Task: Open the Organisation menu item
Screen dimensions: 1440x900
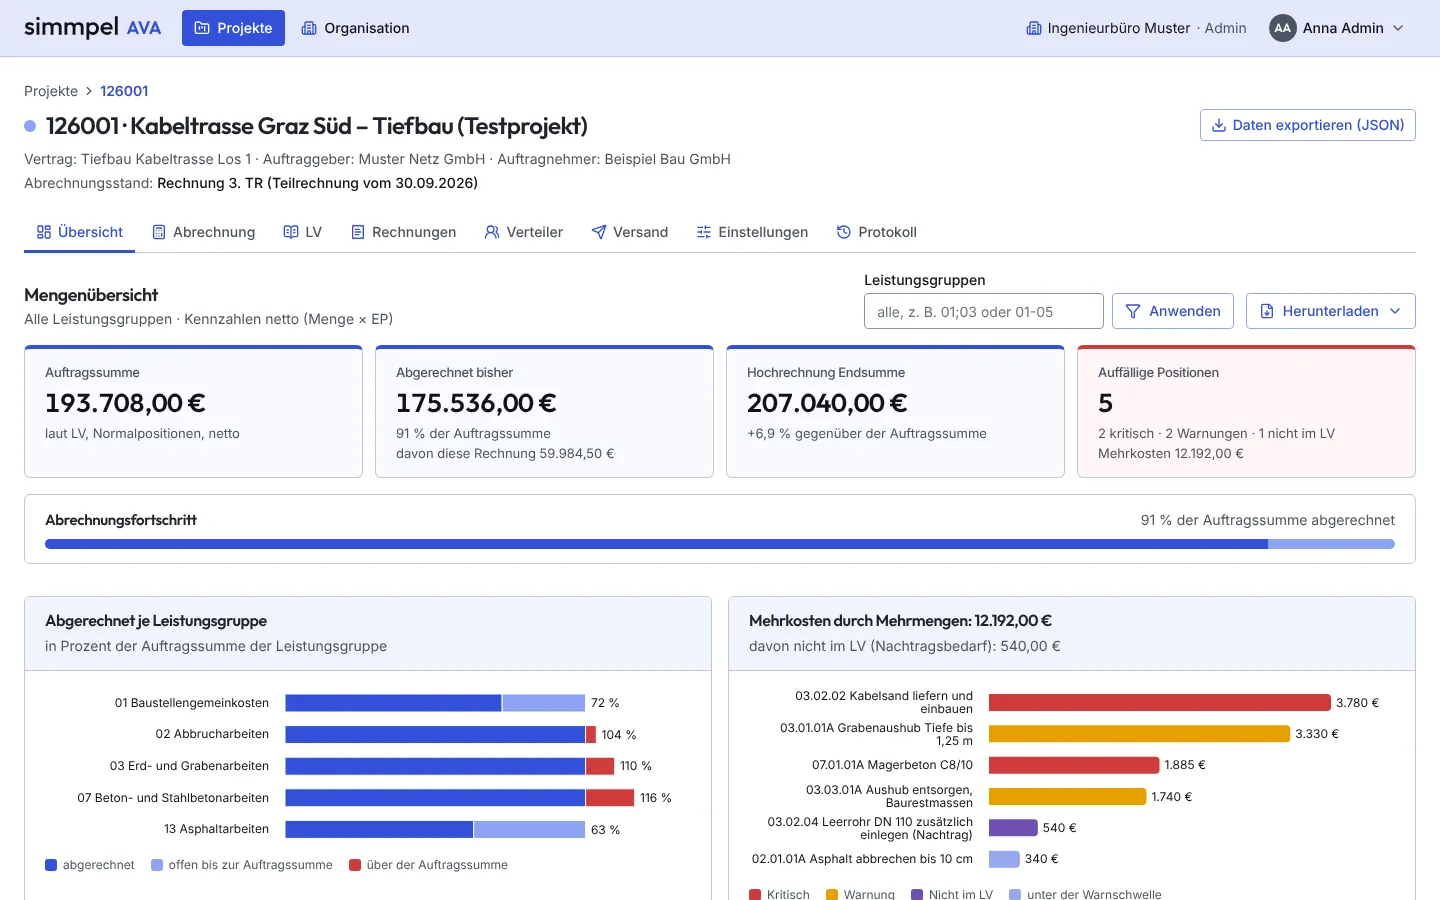Action: coord(355,28)
